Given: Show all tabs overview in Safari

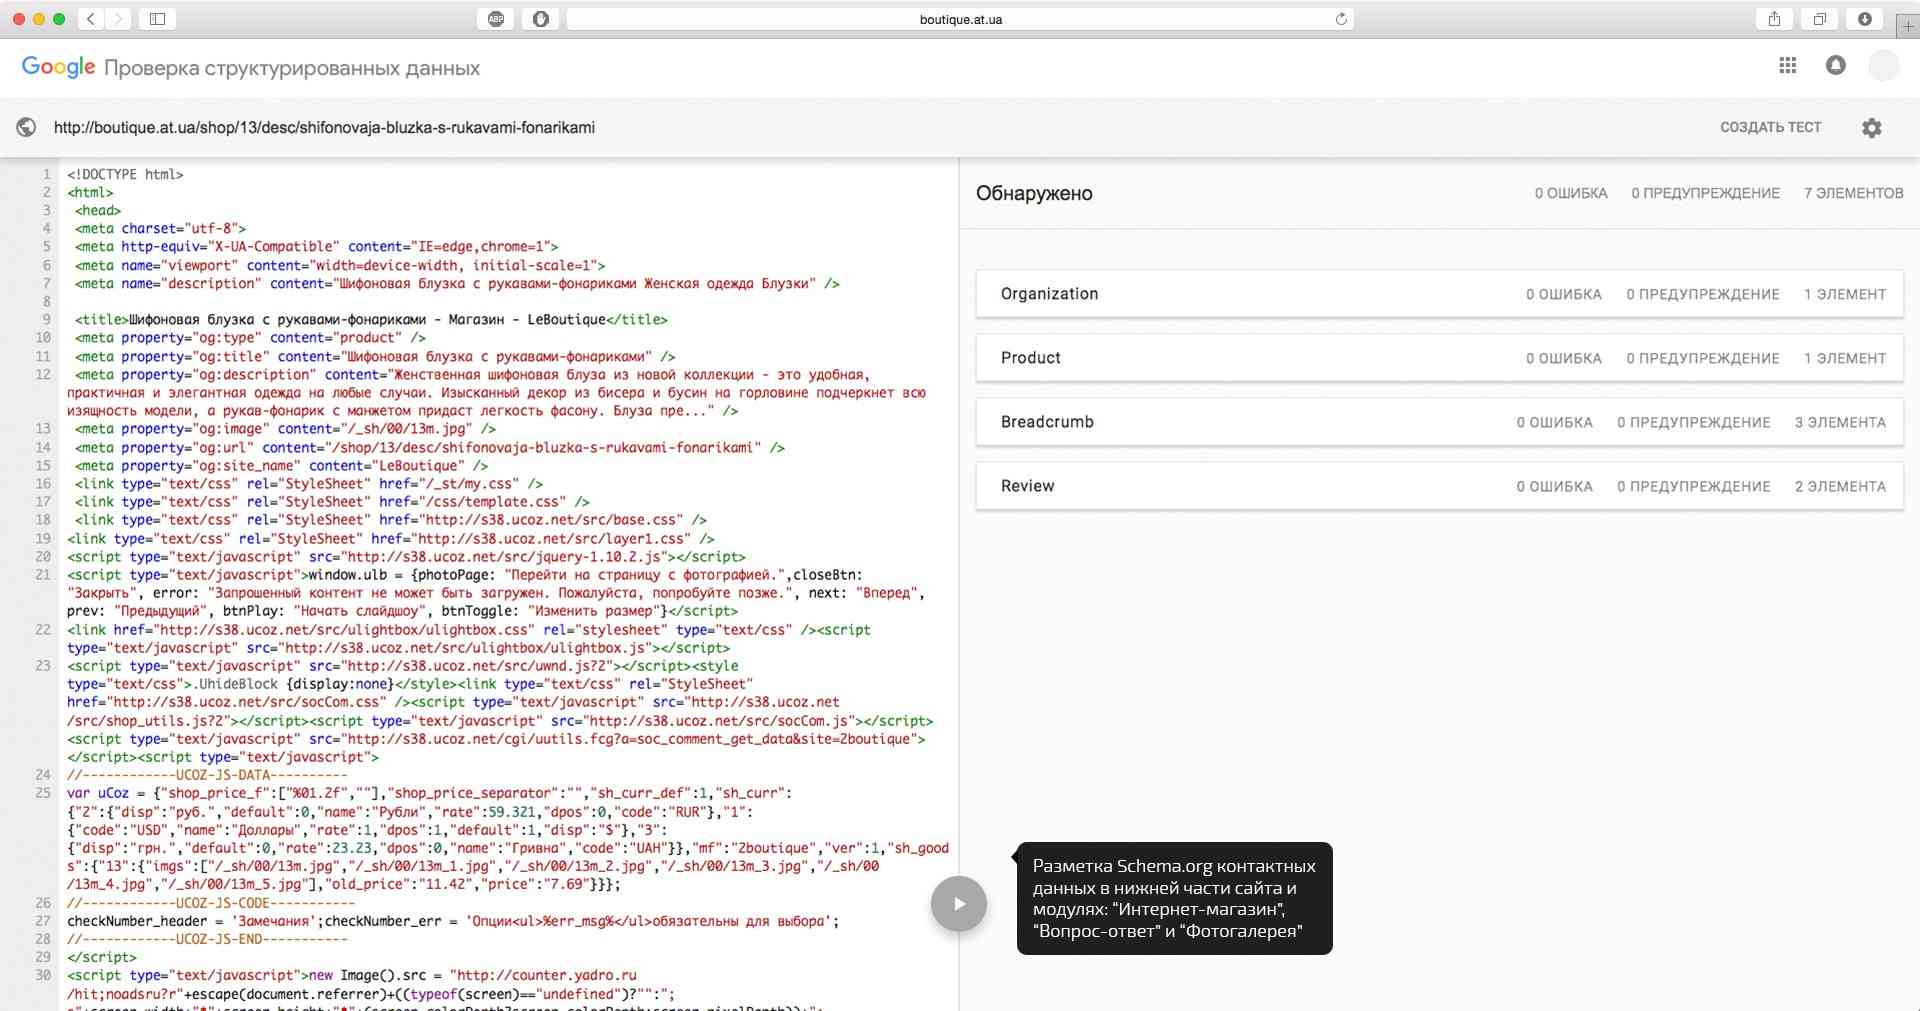Looking at the screenshot, I should pos(1819,19).
